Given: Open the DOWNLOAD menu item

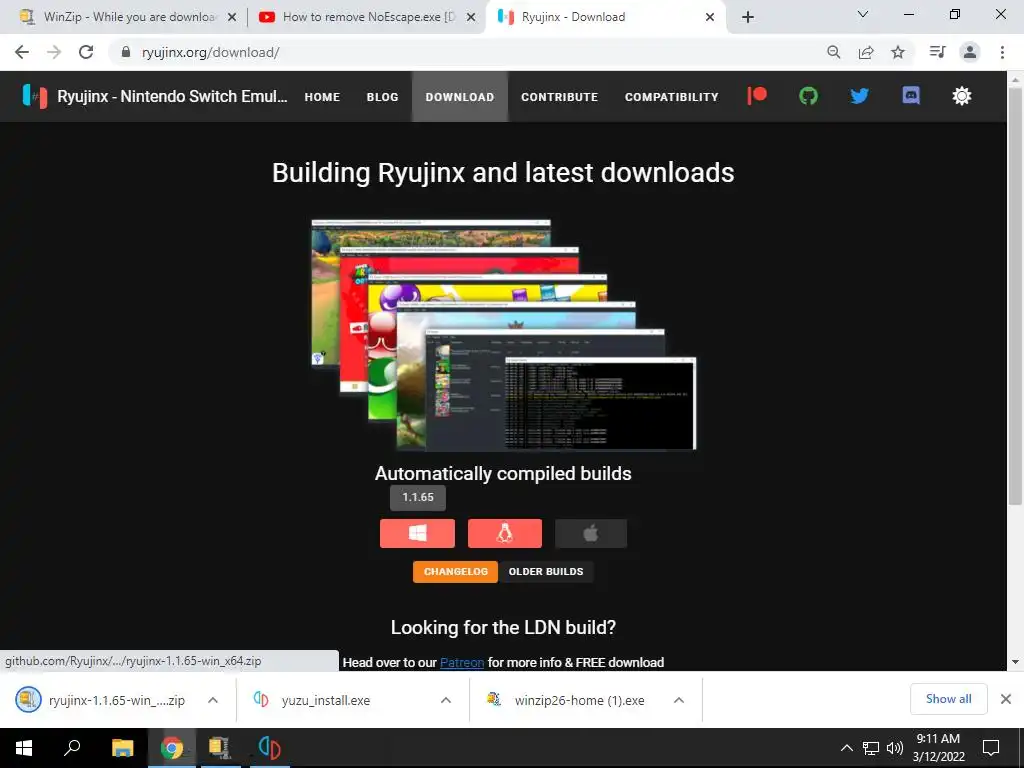Looking at the screenshot, I should pos(460,97).
